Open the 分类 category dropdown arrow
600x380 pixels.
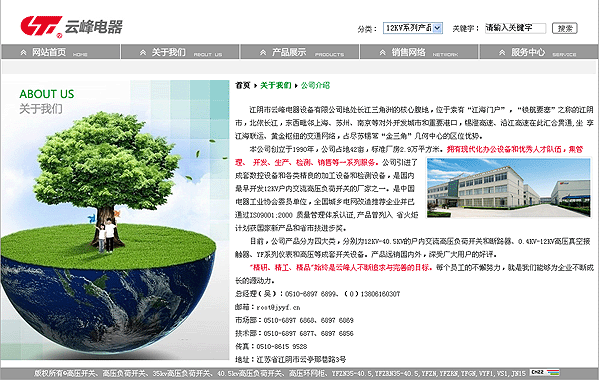tap(438, 28)
